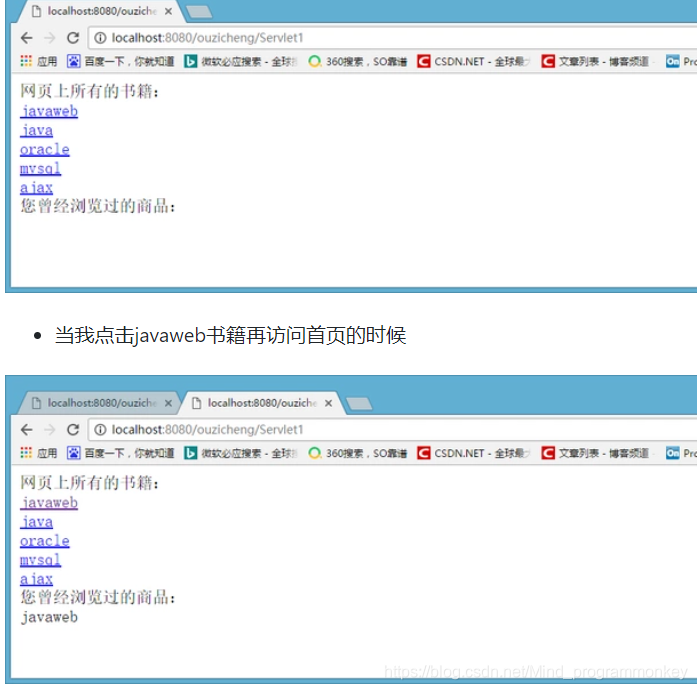The width and height of the screenshot is (697, 690).
Task: Open the visited javaweb link in lower page
Action: point(49,502)
